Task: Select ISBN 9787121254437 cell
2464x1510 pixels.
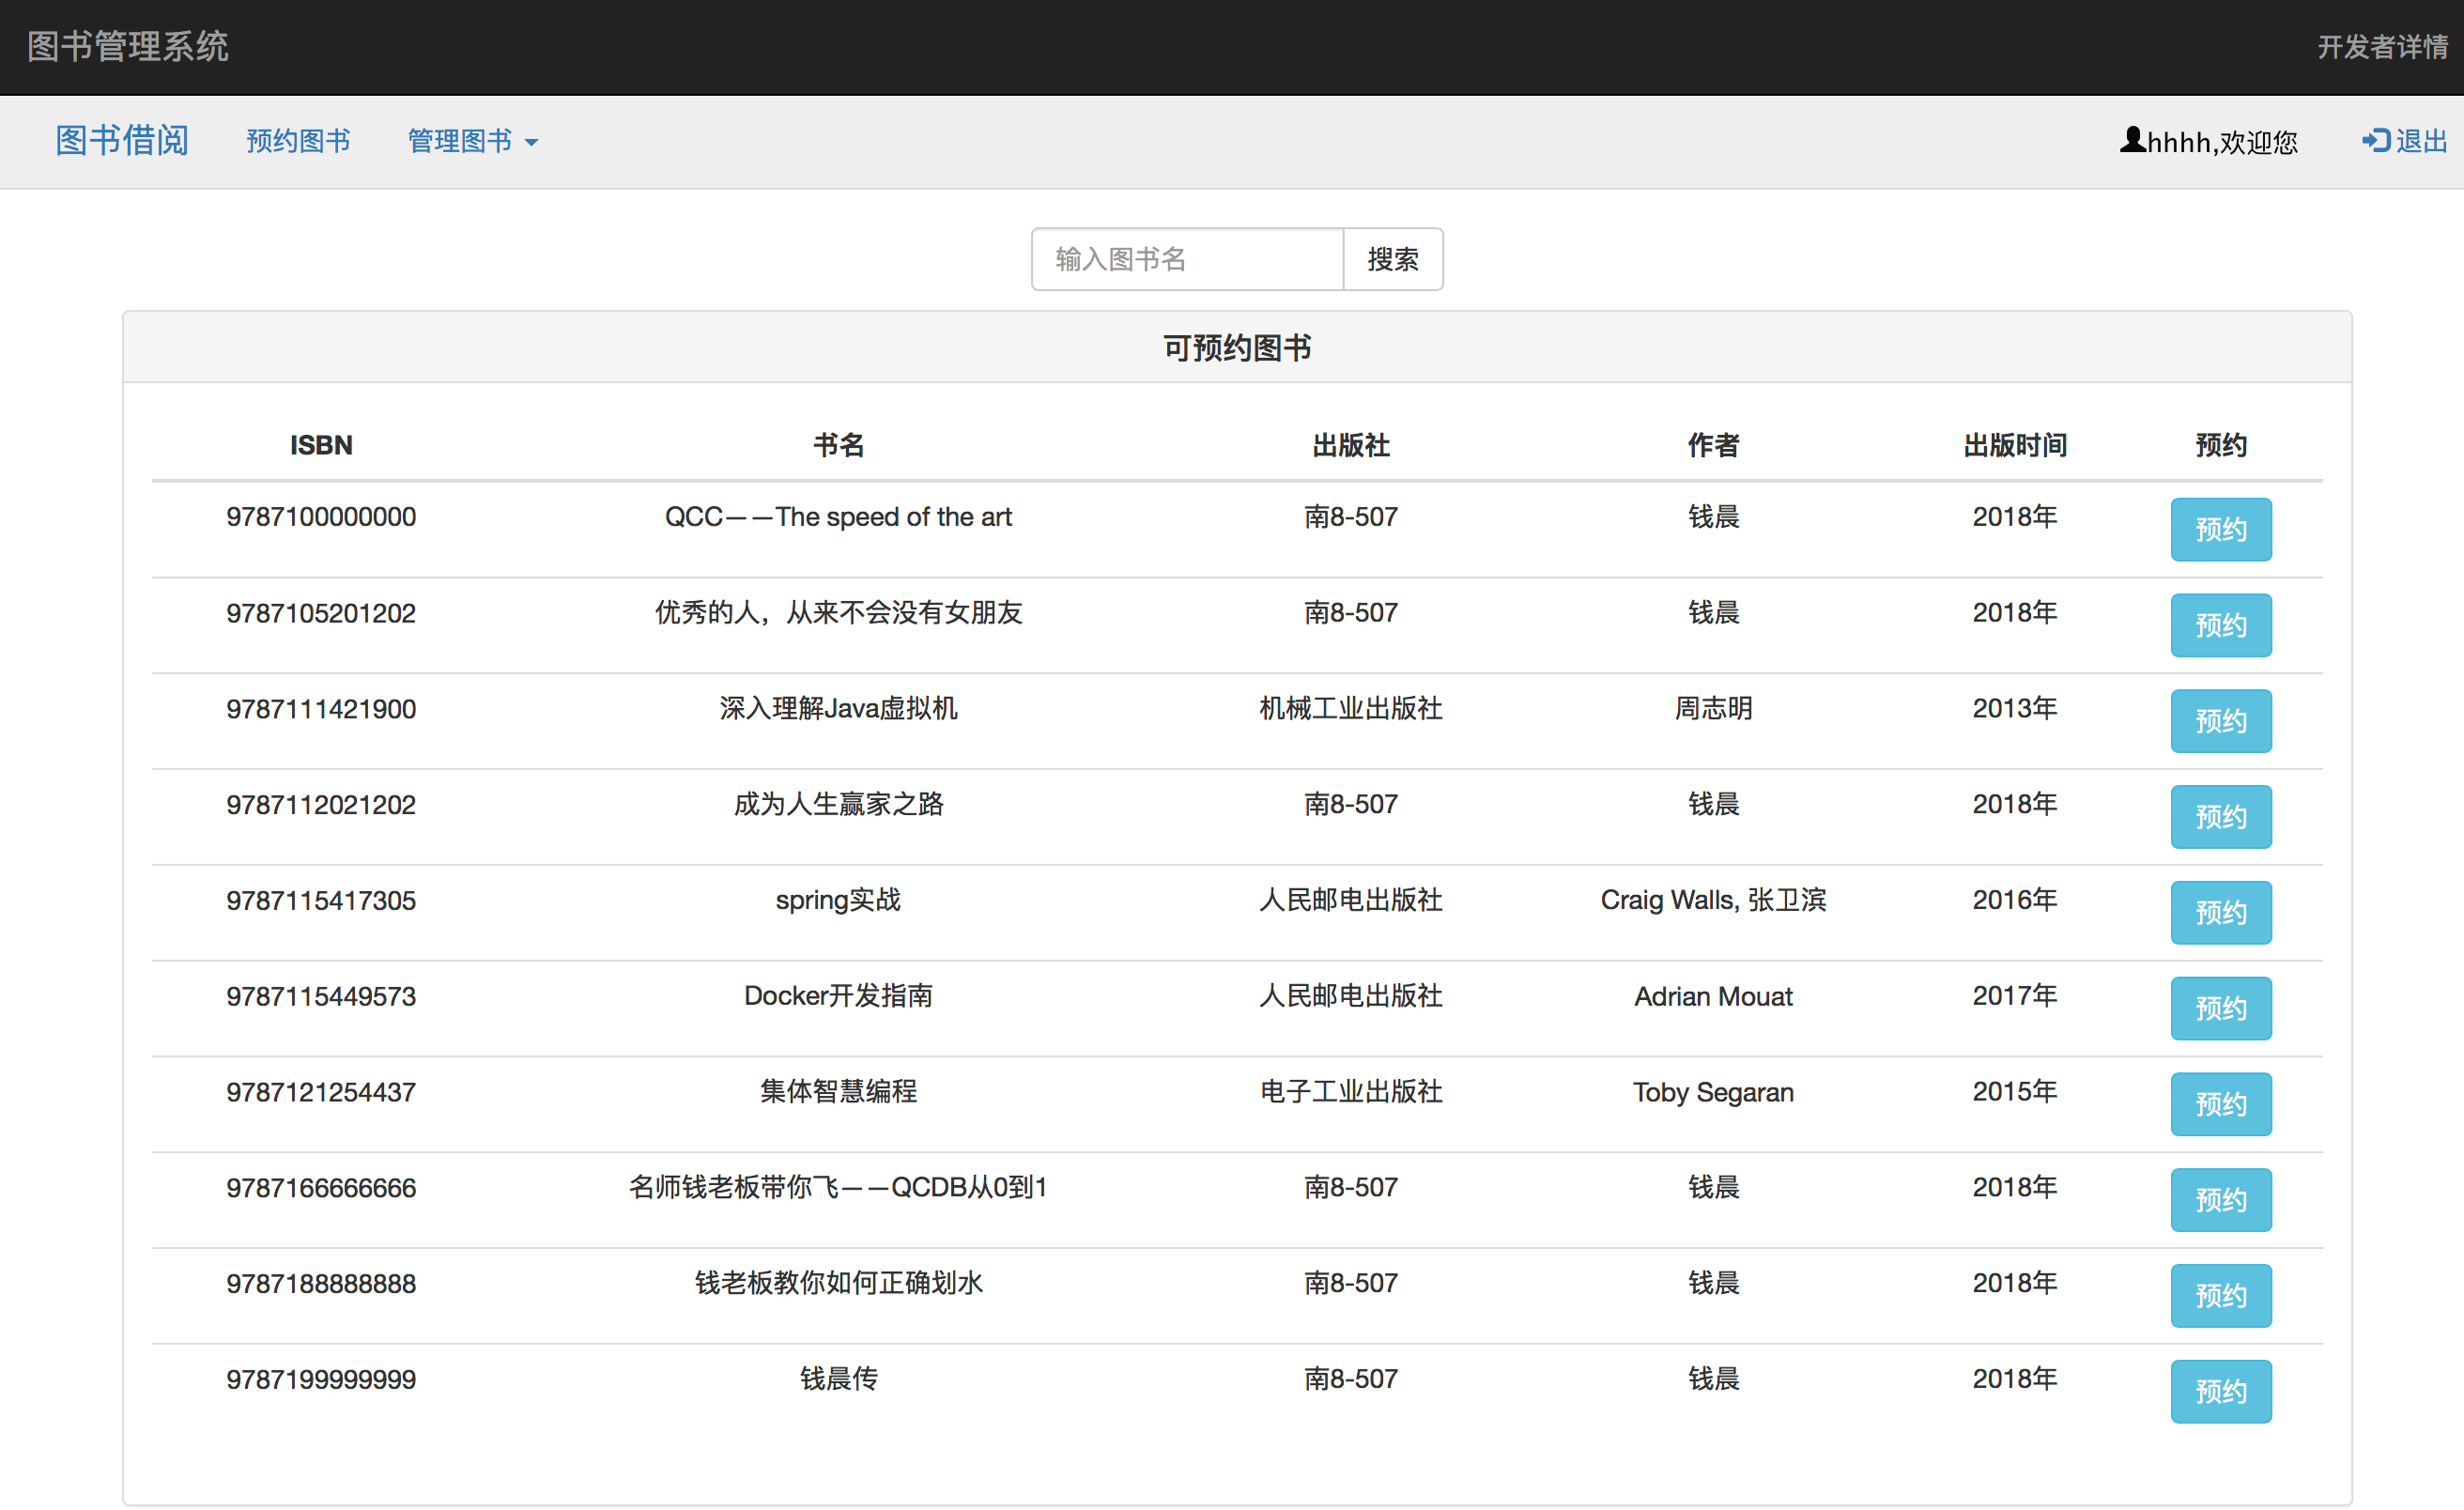Action: (321, 1092)
